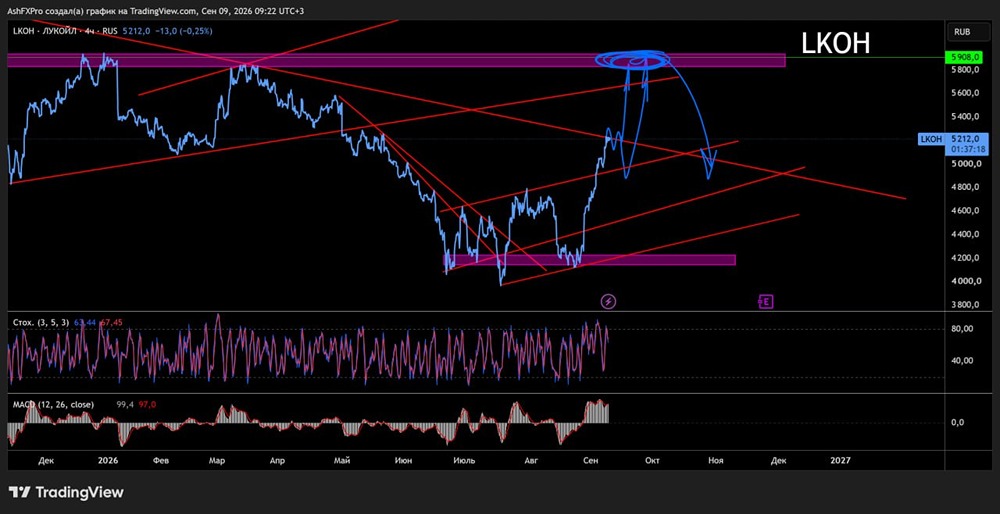Click the 5400,0 price axis value
1000x514 pixels.
tap(966, 117)
